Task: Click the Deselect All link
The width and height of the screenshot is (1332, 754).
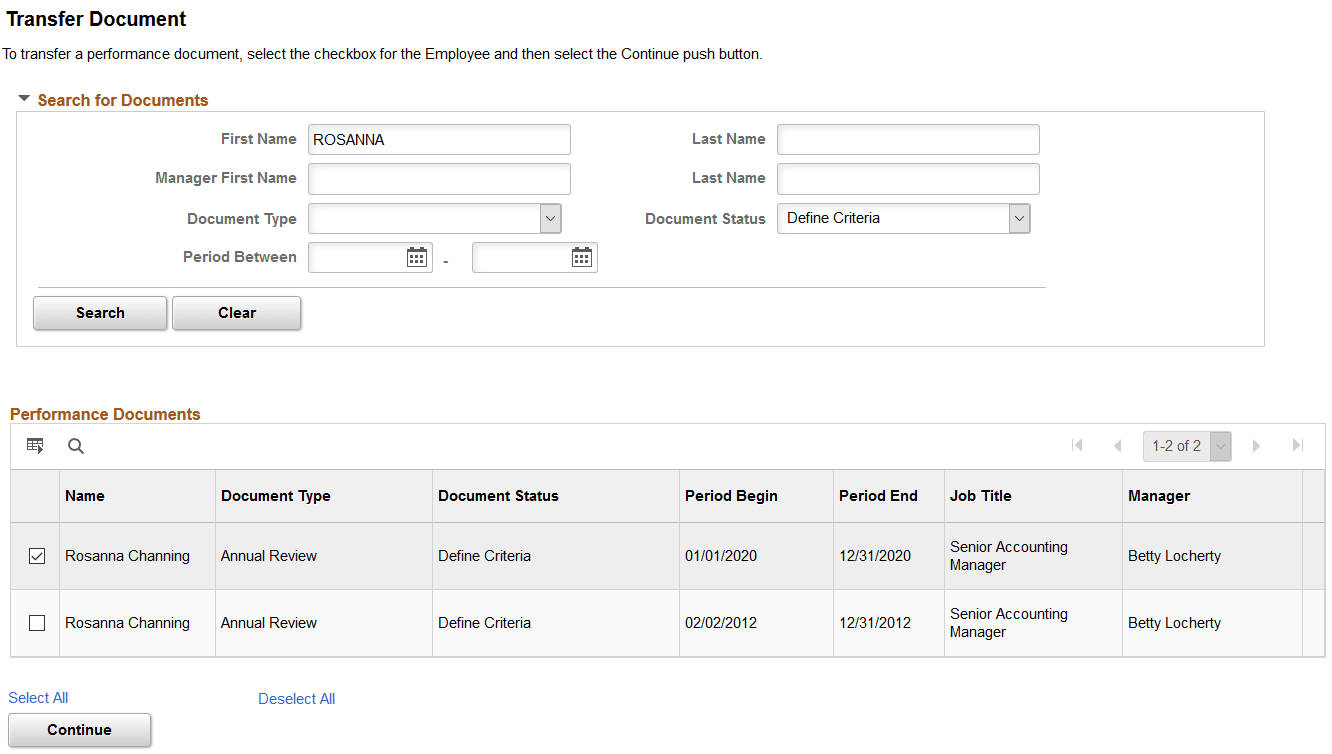Action: (296, 699)
